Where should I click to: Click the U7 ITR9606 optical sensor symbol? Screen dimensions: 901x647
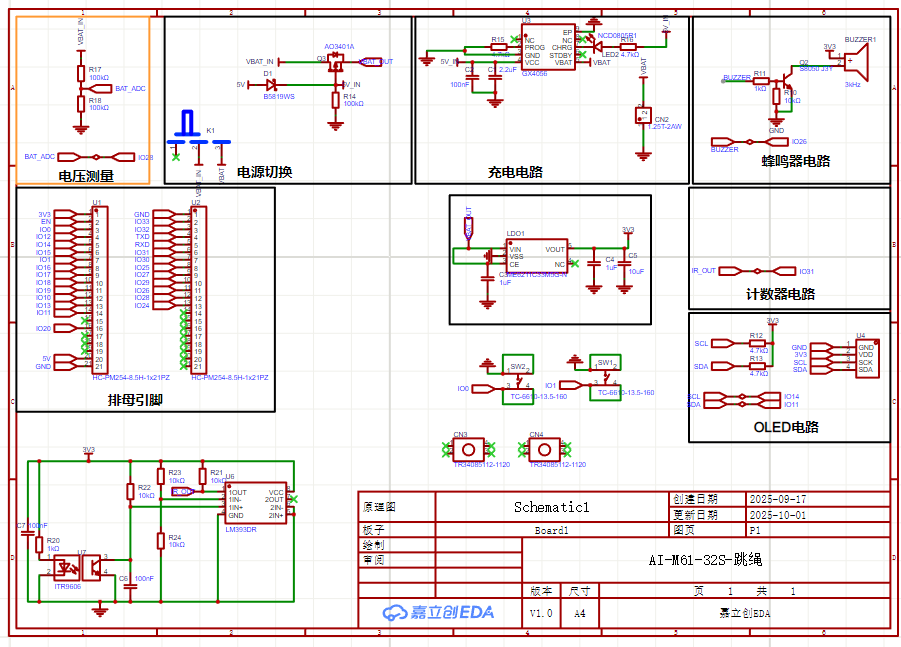click(x=74, y=567)
